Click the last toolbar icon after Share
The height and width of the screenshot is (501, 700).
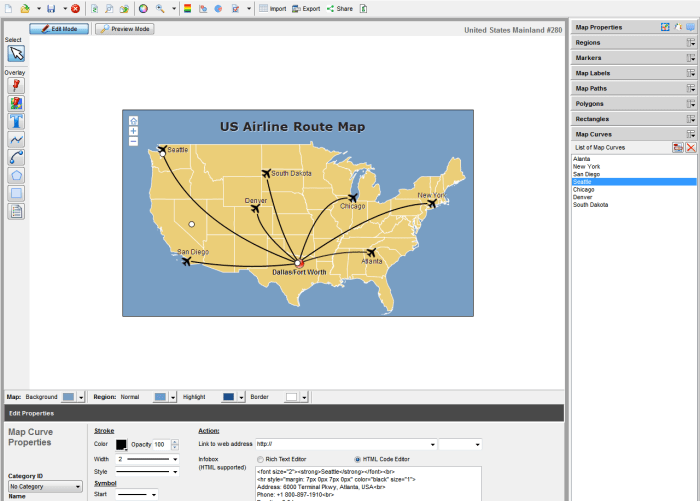(363, 8)
